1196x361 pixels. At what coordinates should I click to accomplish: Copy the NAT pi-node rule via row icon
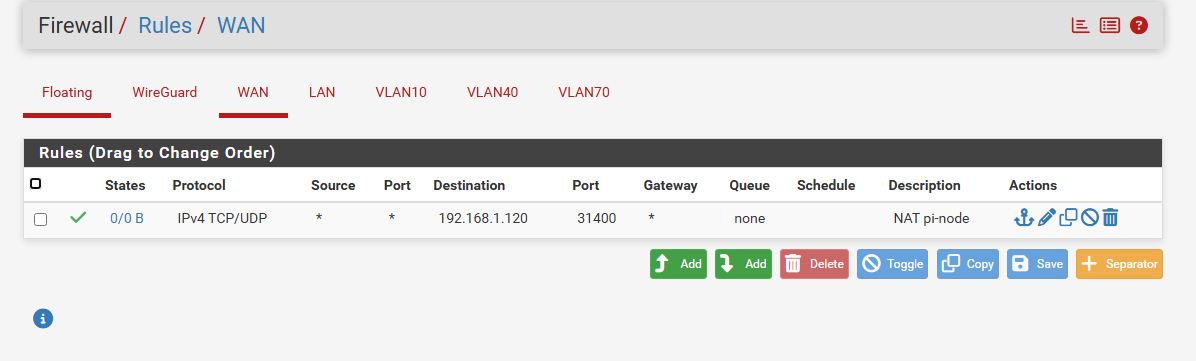[x=1068, y=218]
